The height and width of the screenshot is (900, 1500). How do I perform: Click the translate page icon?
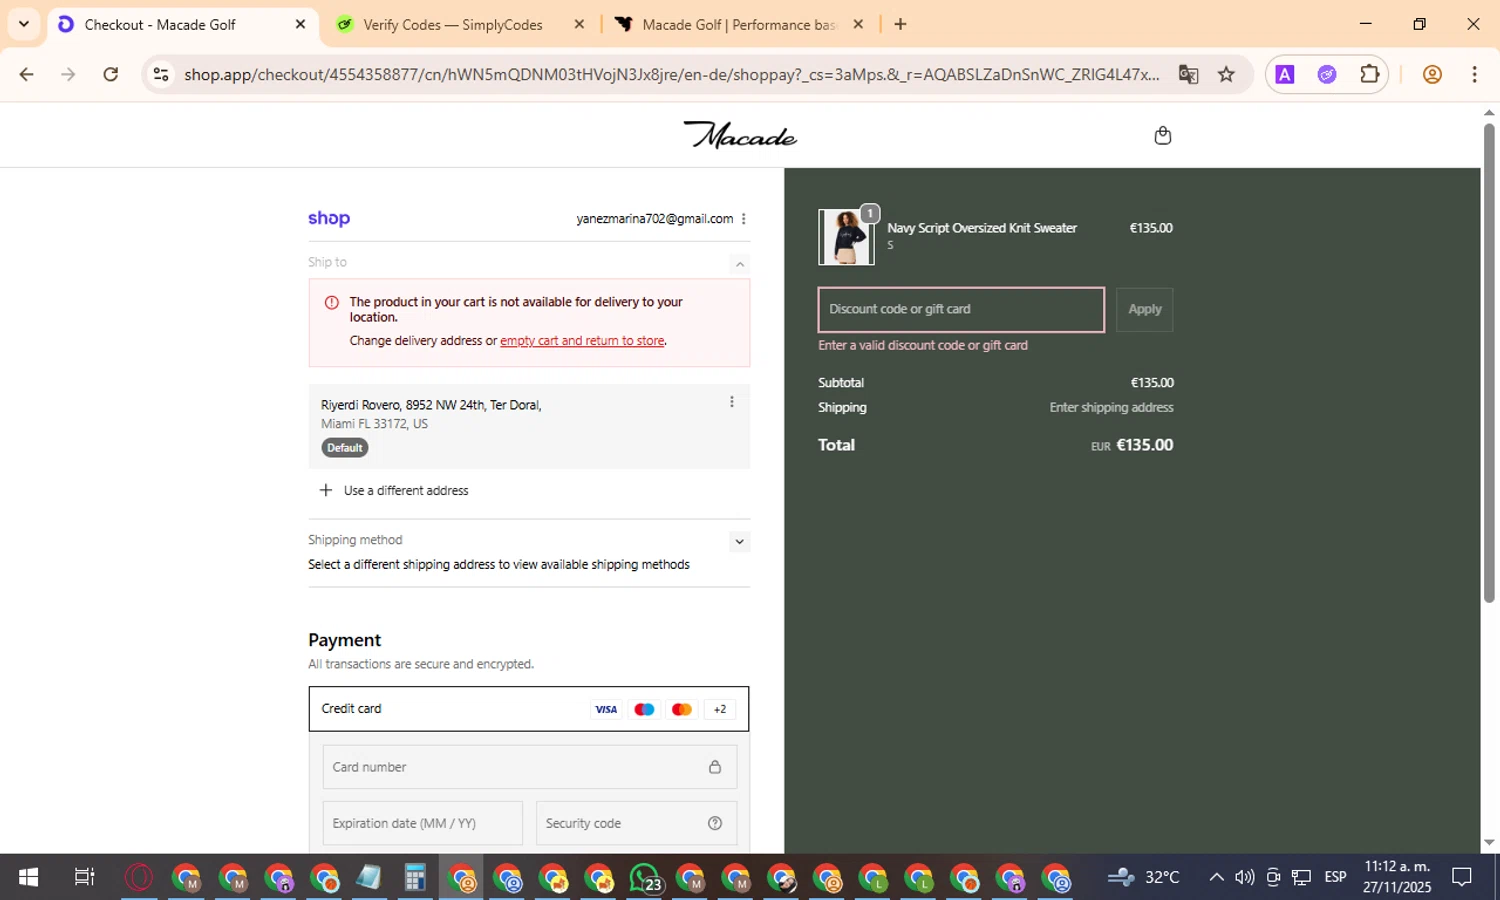(1188, 74)
